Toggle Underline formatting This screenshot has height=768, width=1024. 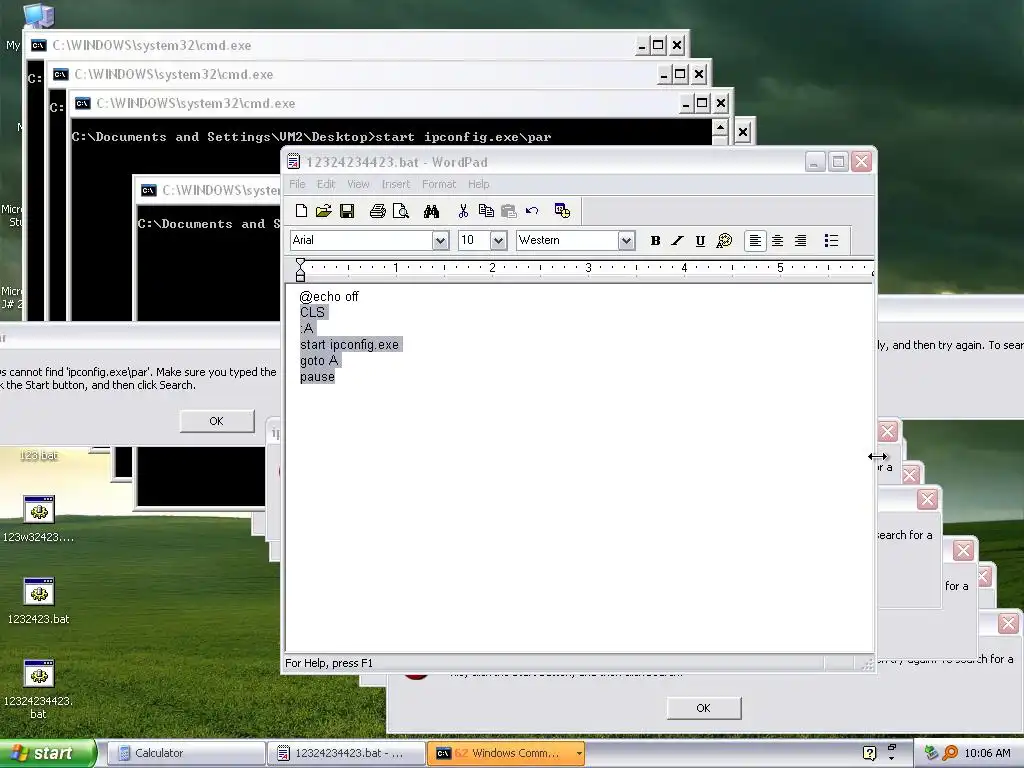[700, 240]
